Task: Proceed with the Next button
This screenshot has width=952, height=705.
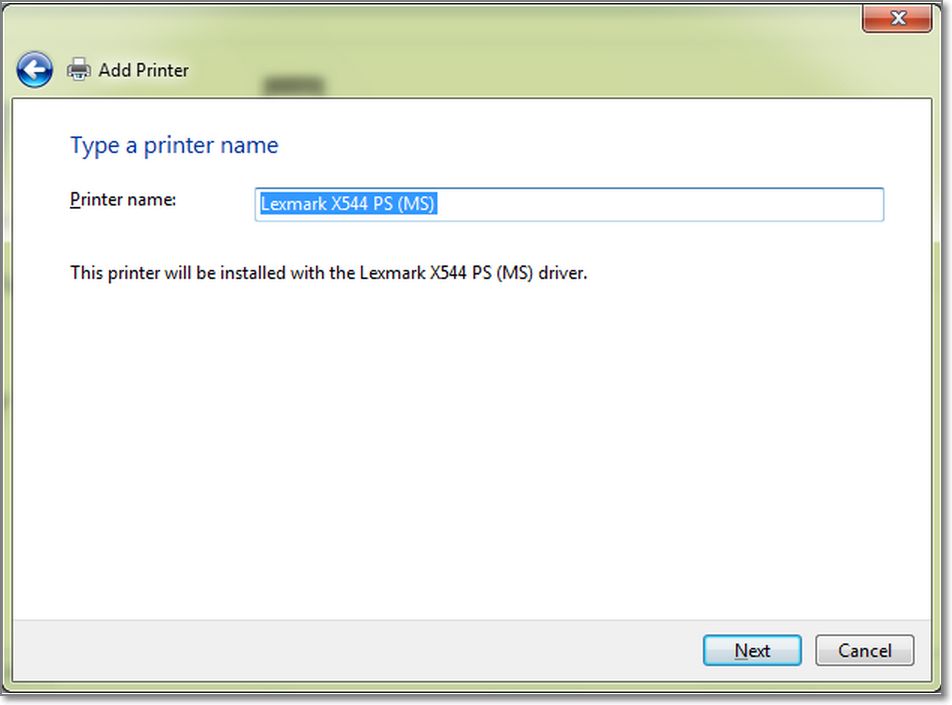Action: 752,650
